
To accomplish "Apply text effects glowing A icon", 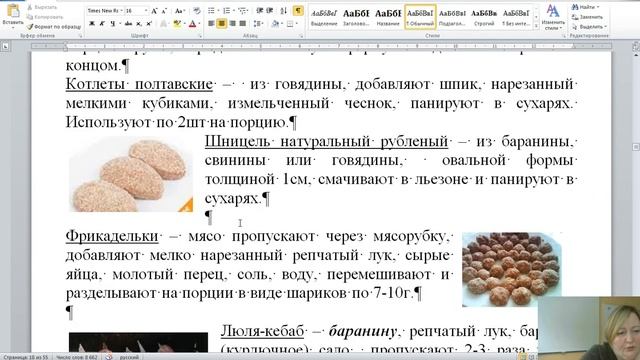I will (164, 24).
